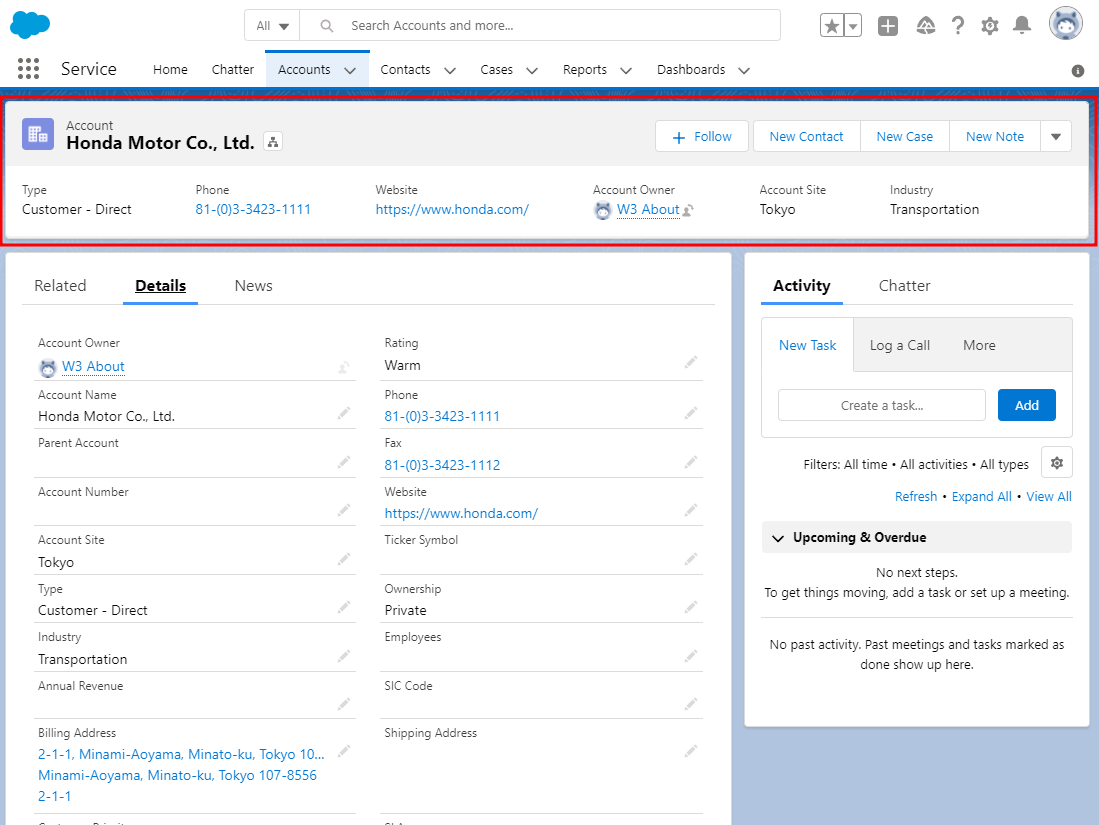Change owner icon in Details Account Owner field

pos(343,367)
